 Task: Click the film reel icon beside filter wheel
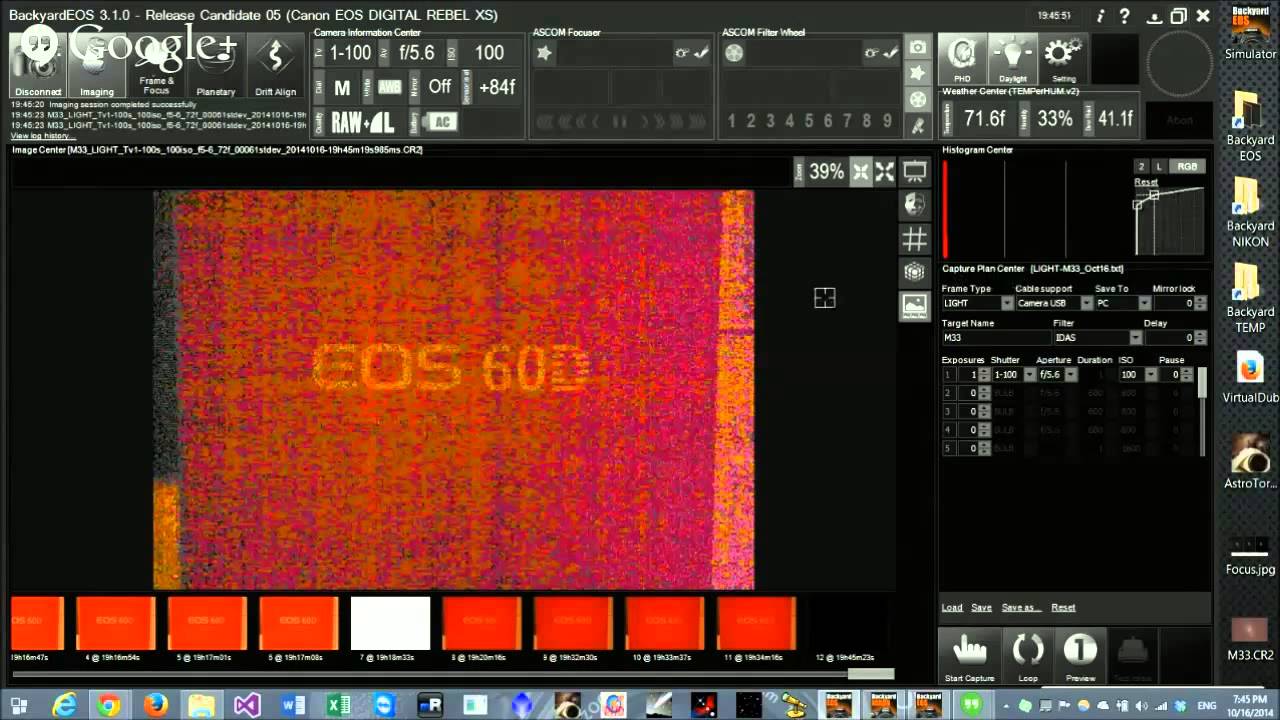click(917, 100)
